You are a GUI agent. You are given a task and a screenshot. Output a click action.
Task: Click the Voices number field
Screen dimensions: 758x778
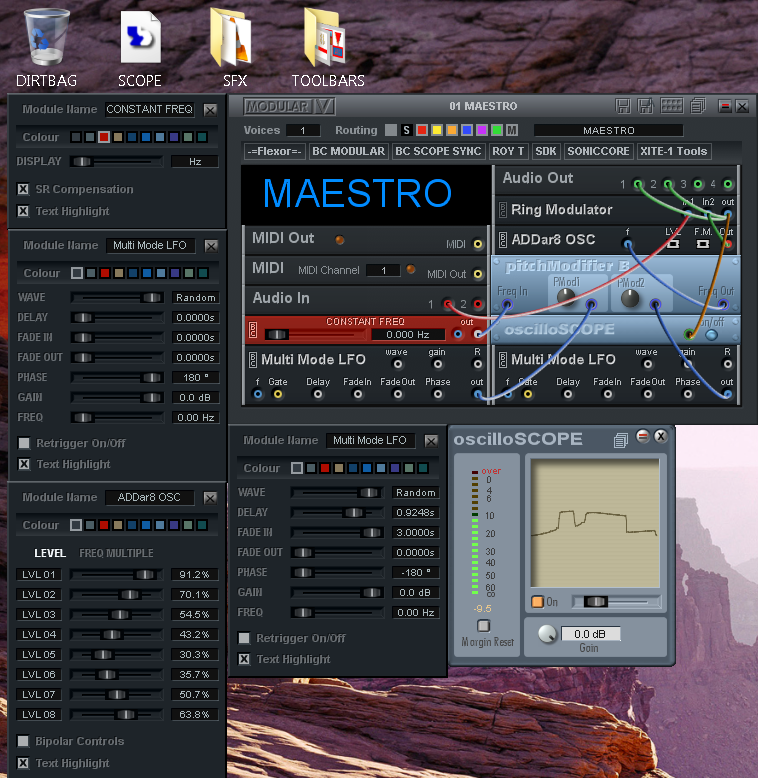click(303, 130)
